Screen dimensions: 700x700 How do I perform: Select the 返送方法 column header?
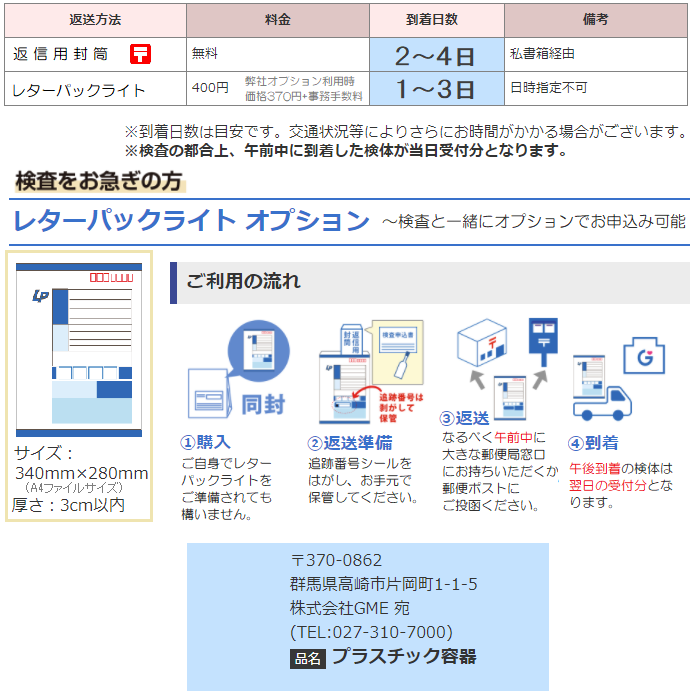95,19
